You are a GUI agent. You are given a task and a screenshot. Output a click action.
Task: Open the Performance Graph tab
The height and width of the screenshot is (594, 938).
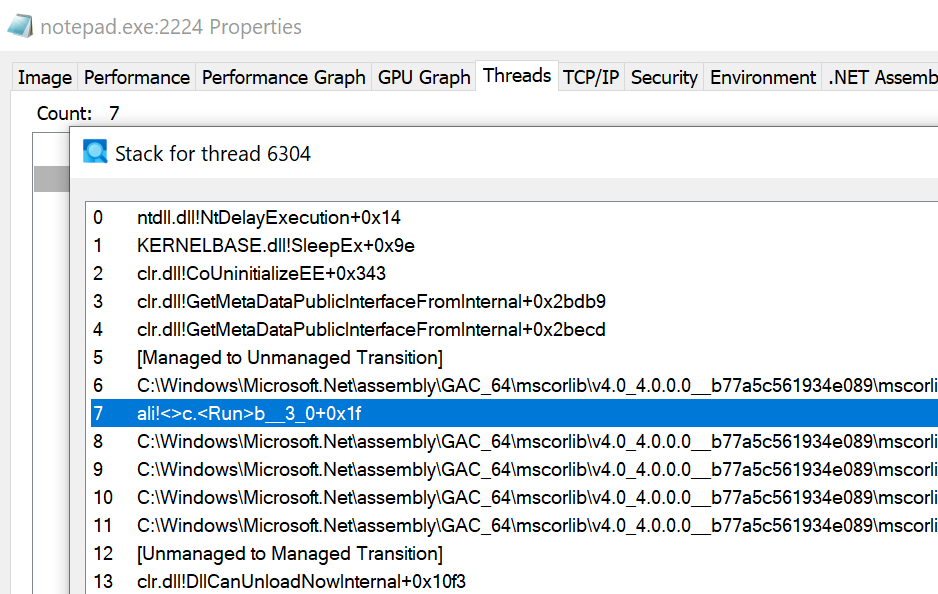pos(284,77)
